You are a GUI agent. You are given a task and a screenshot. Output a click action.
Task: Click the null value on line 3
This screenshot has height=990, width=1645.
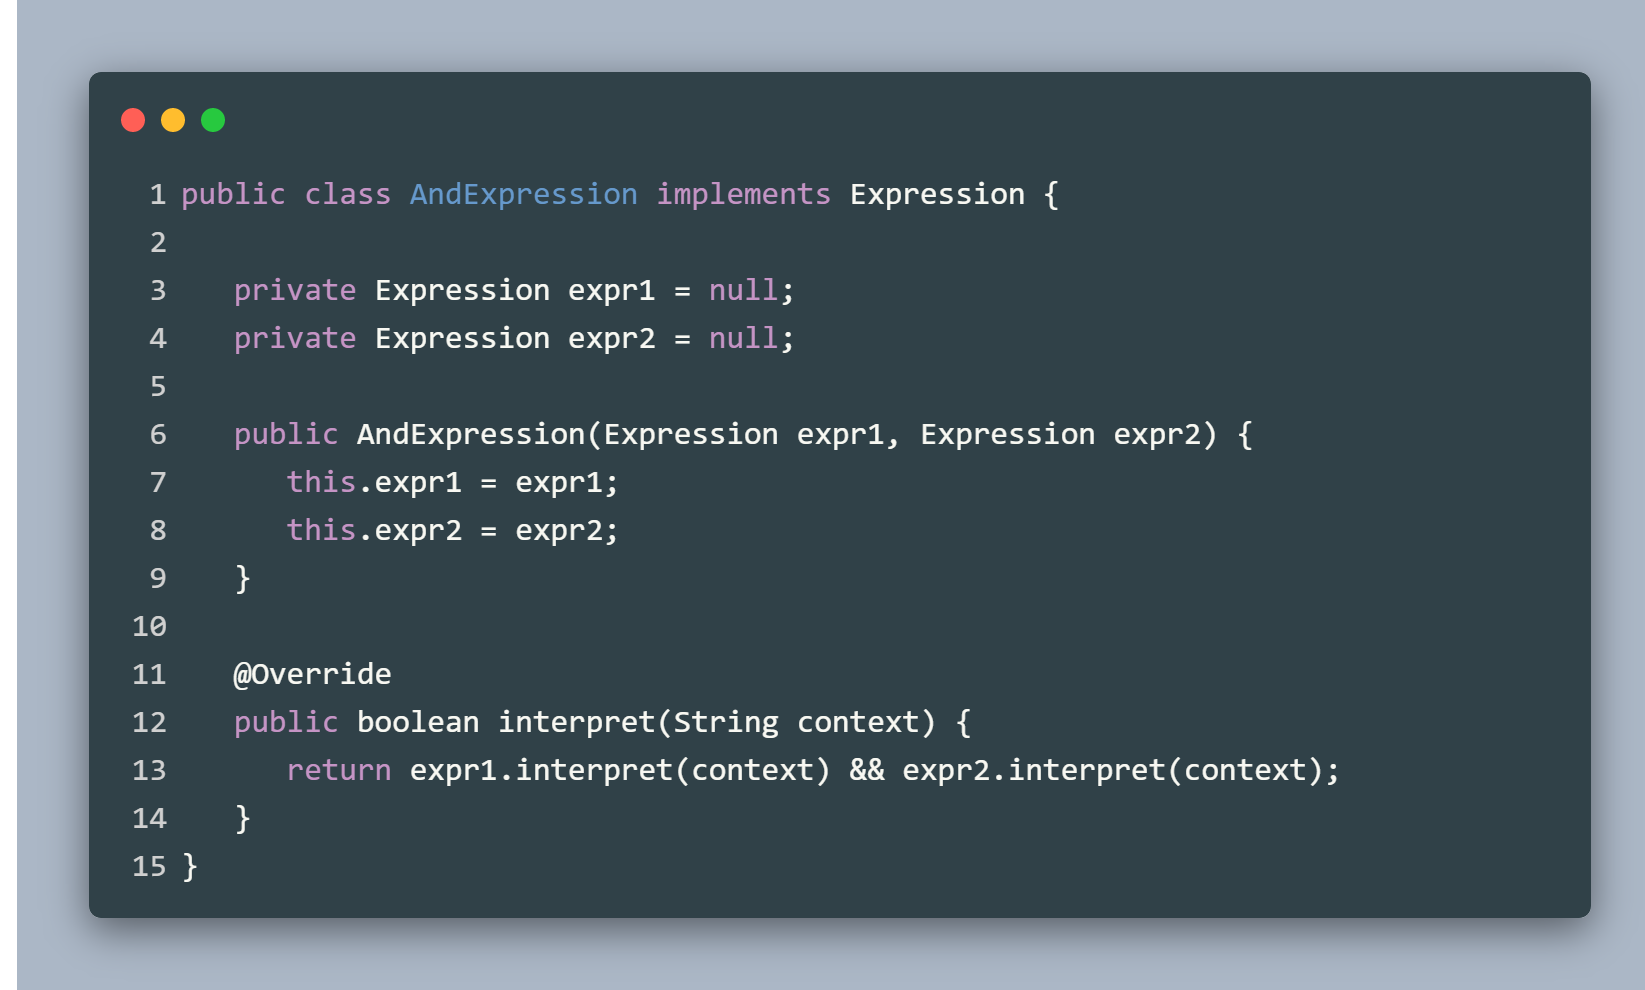tap(743, 290)
